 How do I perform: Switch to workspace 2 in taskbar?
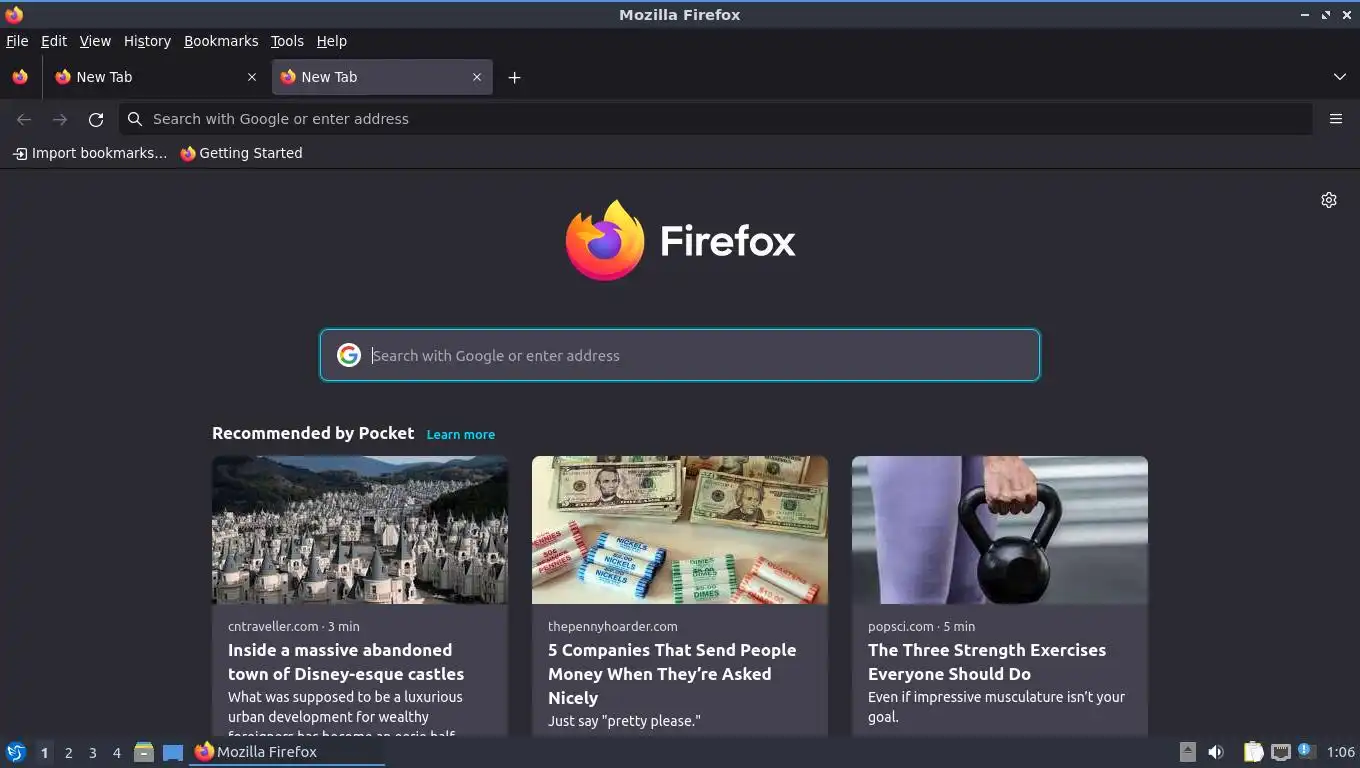pyautogui.click(x=68, y=753)
